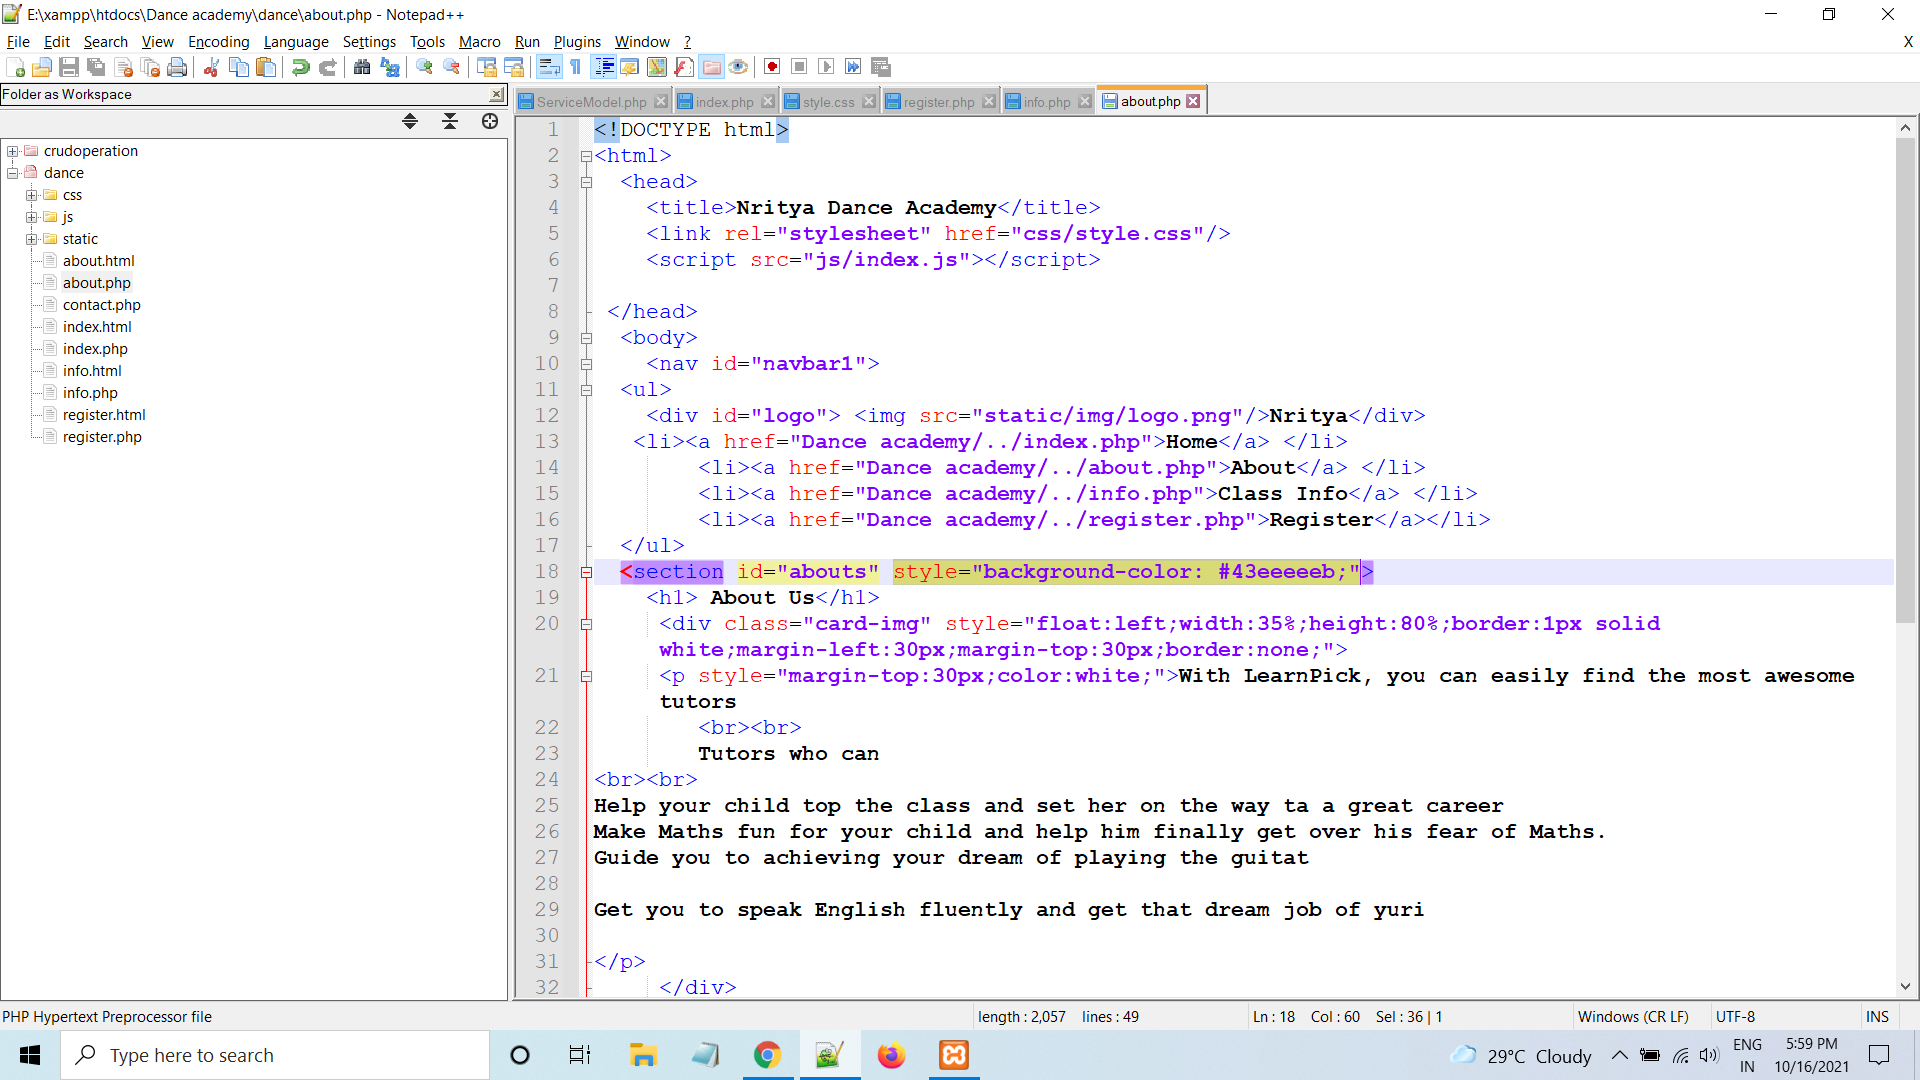Collapse all folders in workspace panel
The image size is (1920, 1080).
tap(450, 121)
